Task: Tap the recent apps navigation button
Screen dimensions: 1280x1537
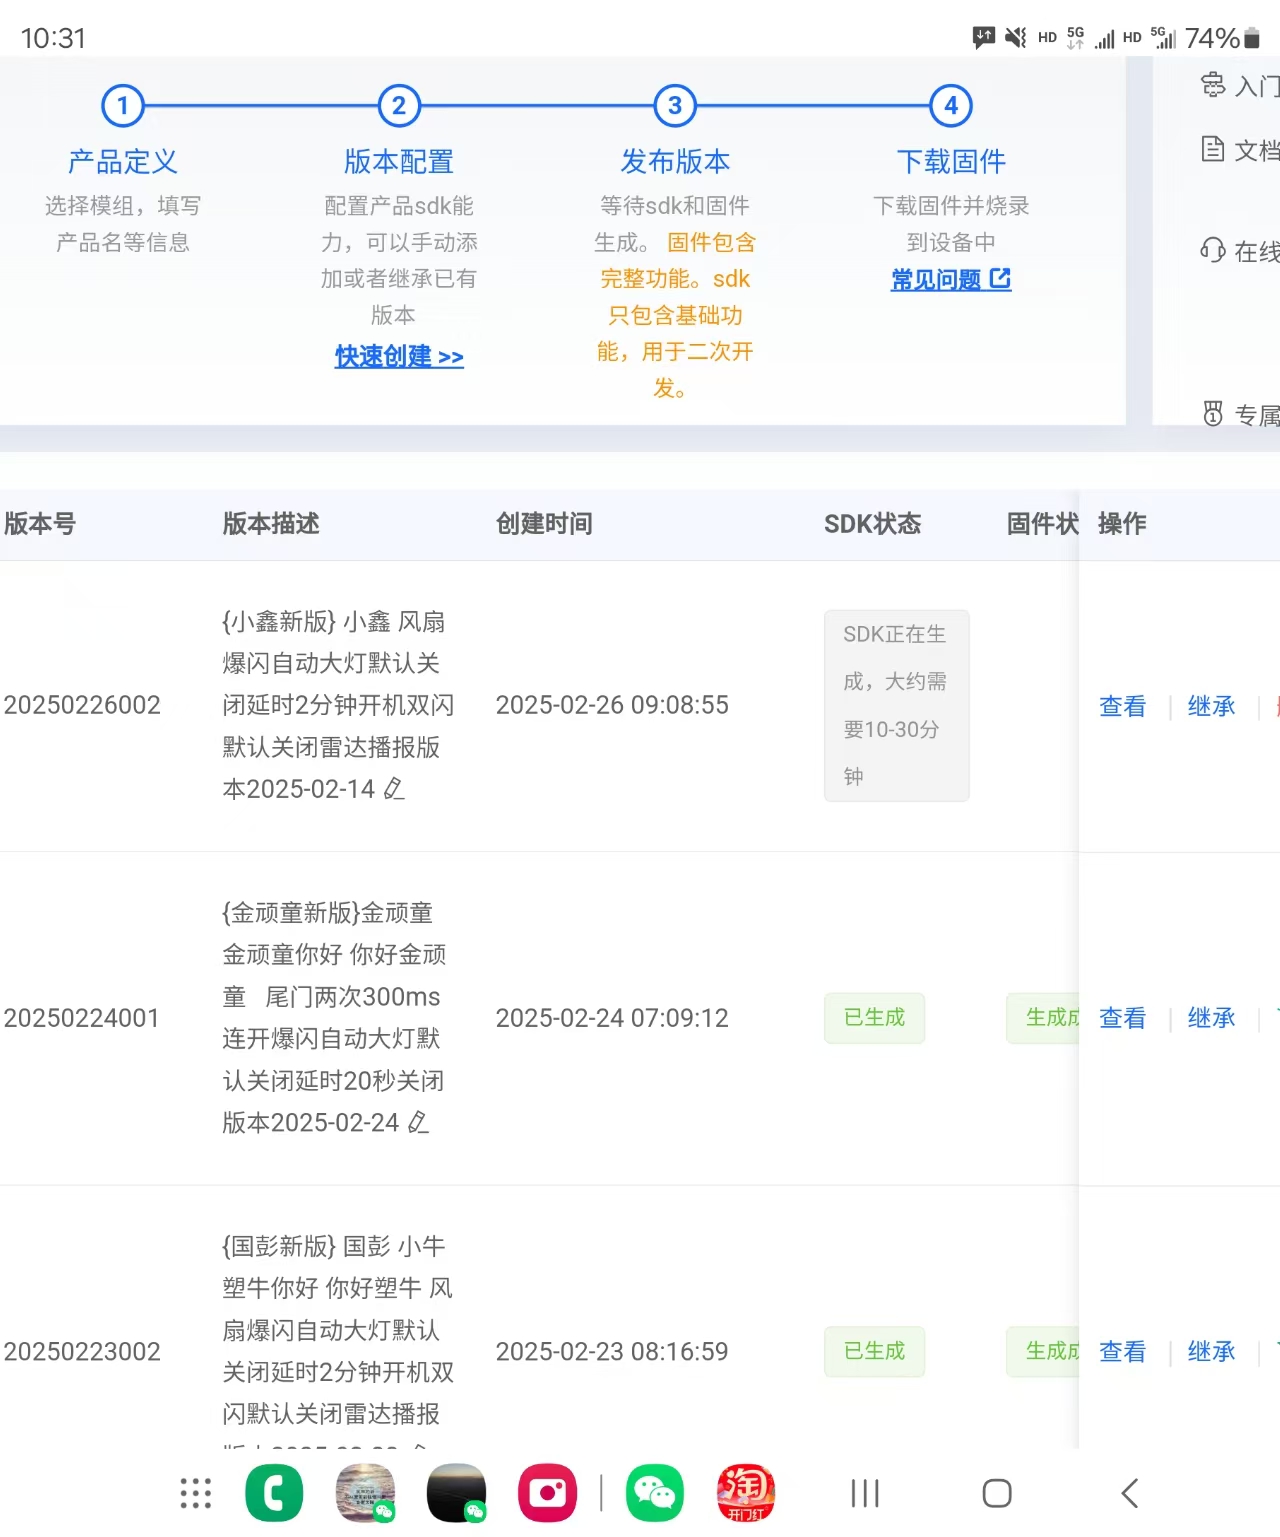Action: point(864,1493)
